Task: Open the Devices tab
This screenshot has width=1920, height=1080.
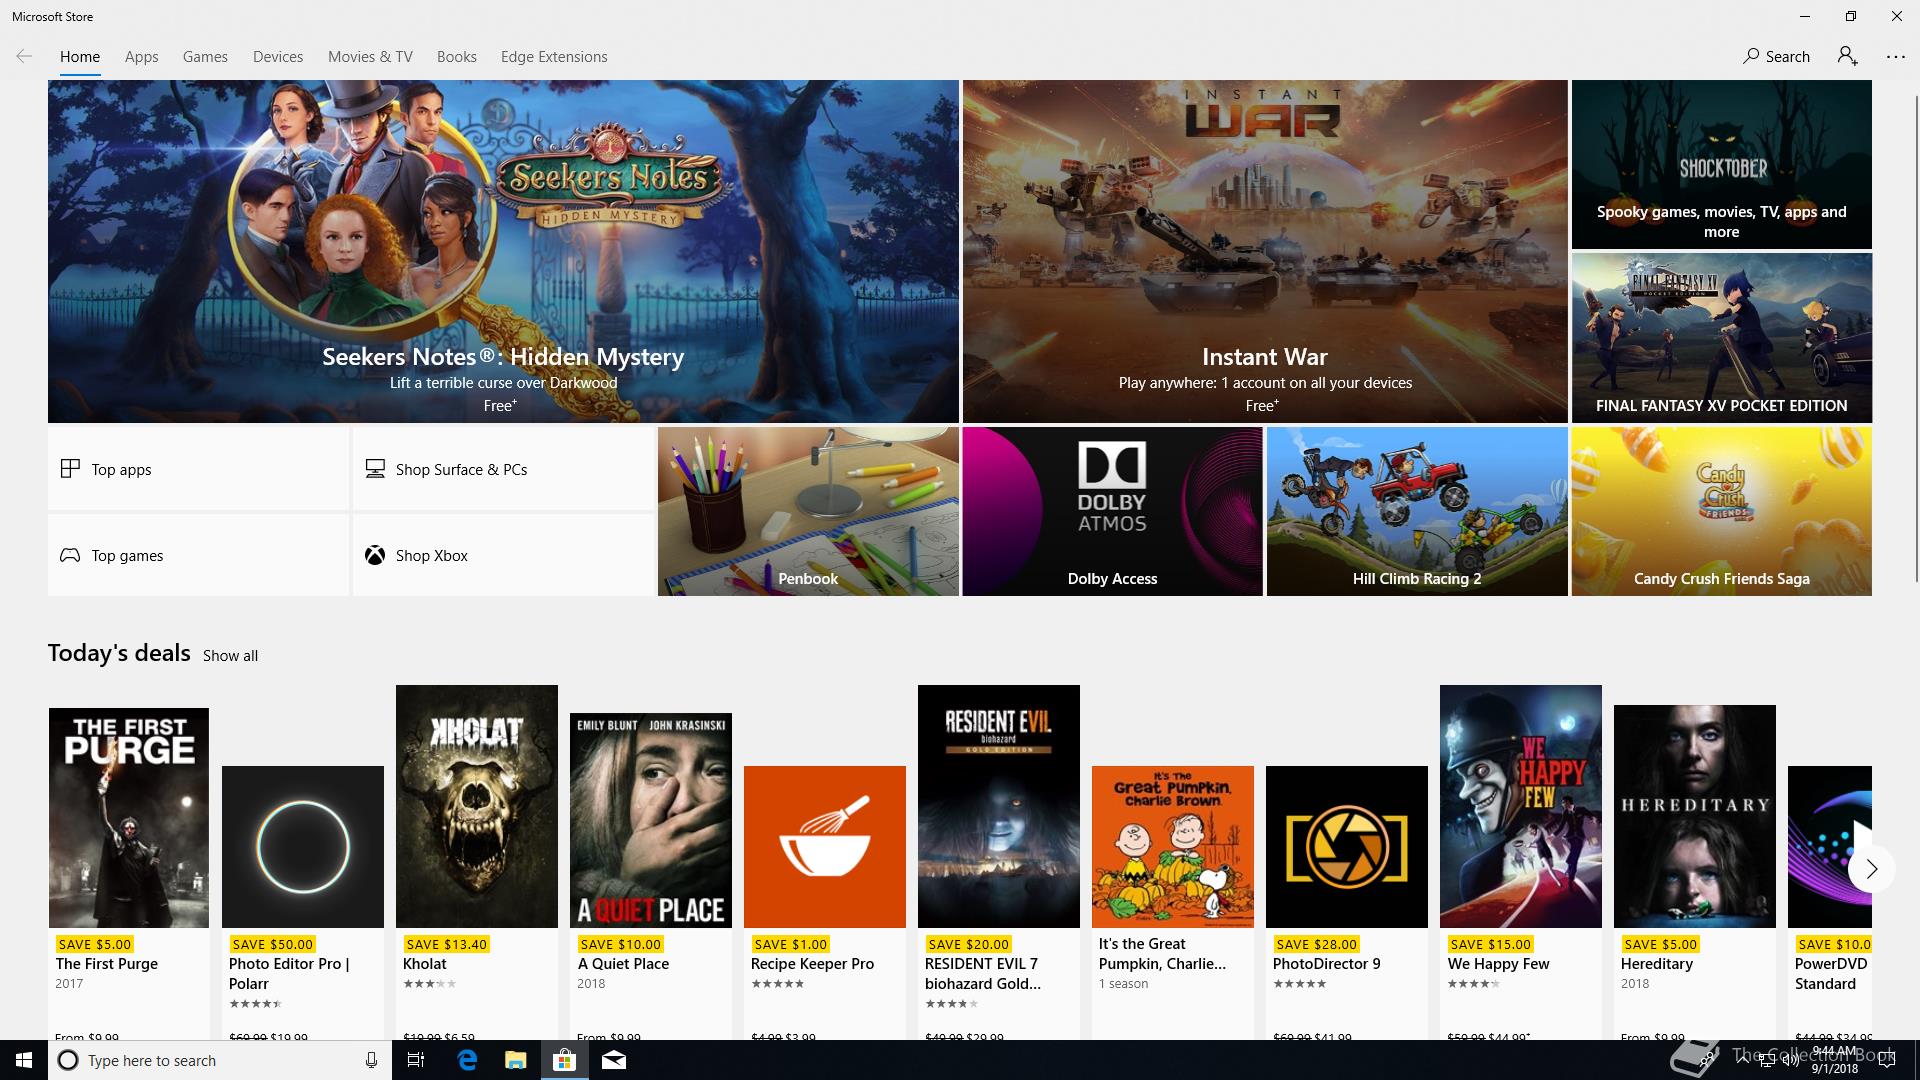Action: tap(278, 57)
